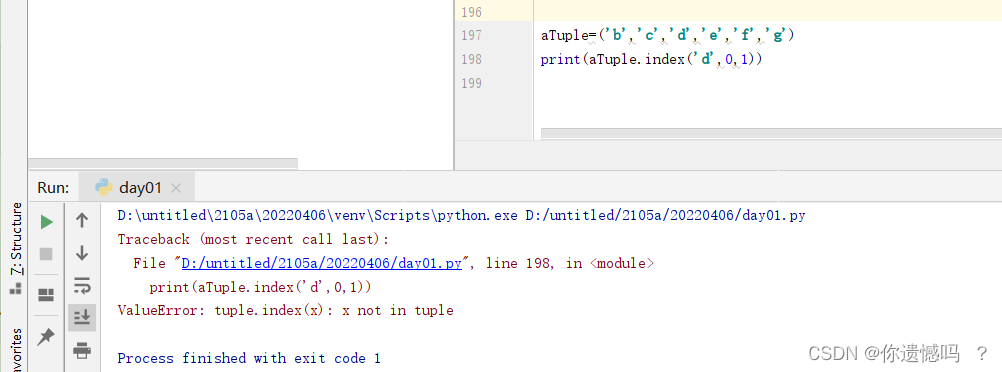Select the ValueError message line

click(286, 311)
